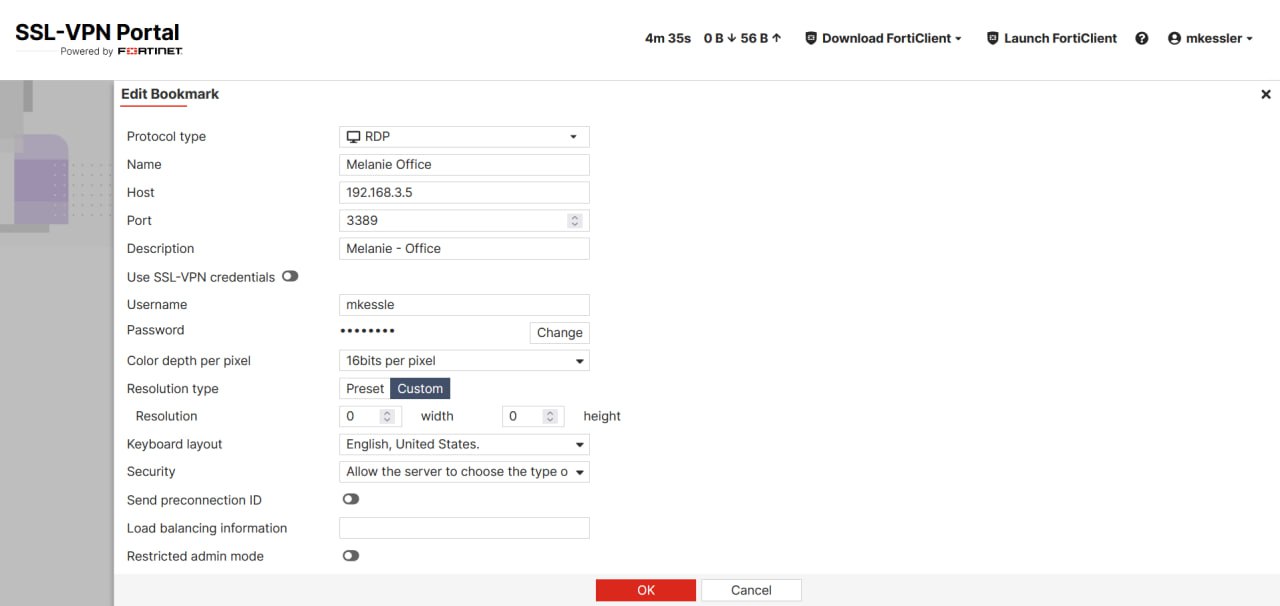Image resolution: width=1280 pixels, height=606 pixels.
Task: Click the Protocol type label
Action: click(166, 136)
